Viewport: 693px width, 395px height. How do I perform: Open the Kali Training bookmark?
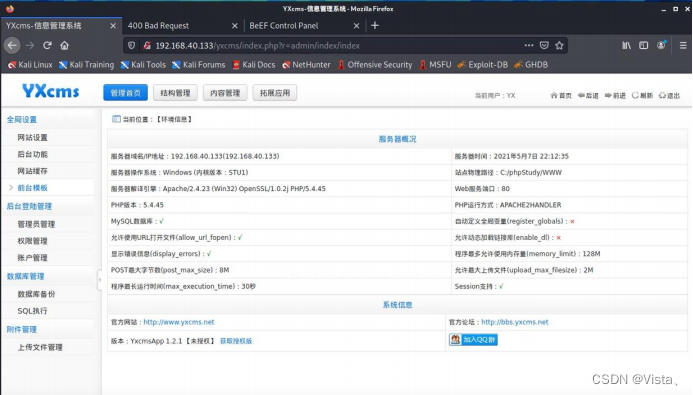pyautogui.click(x=86, y=65)
